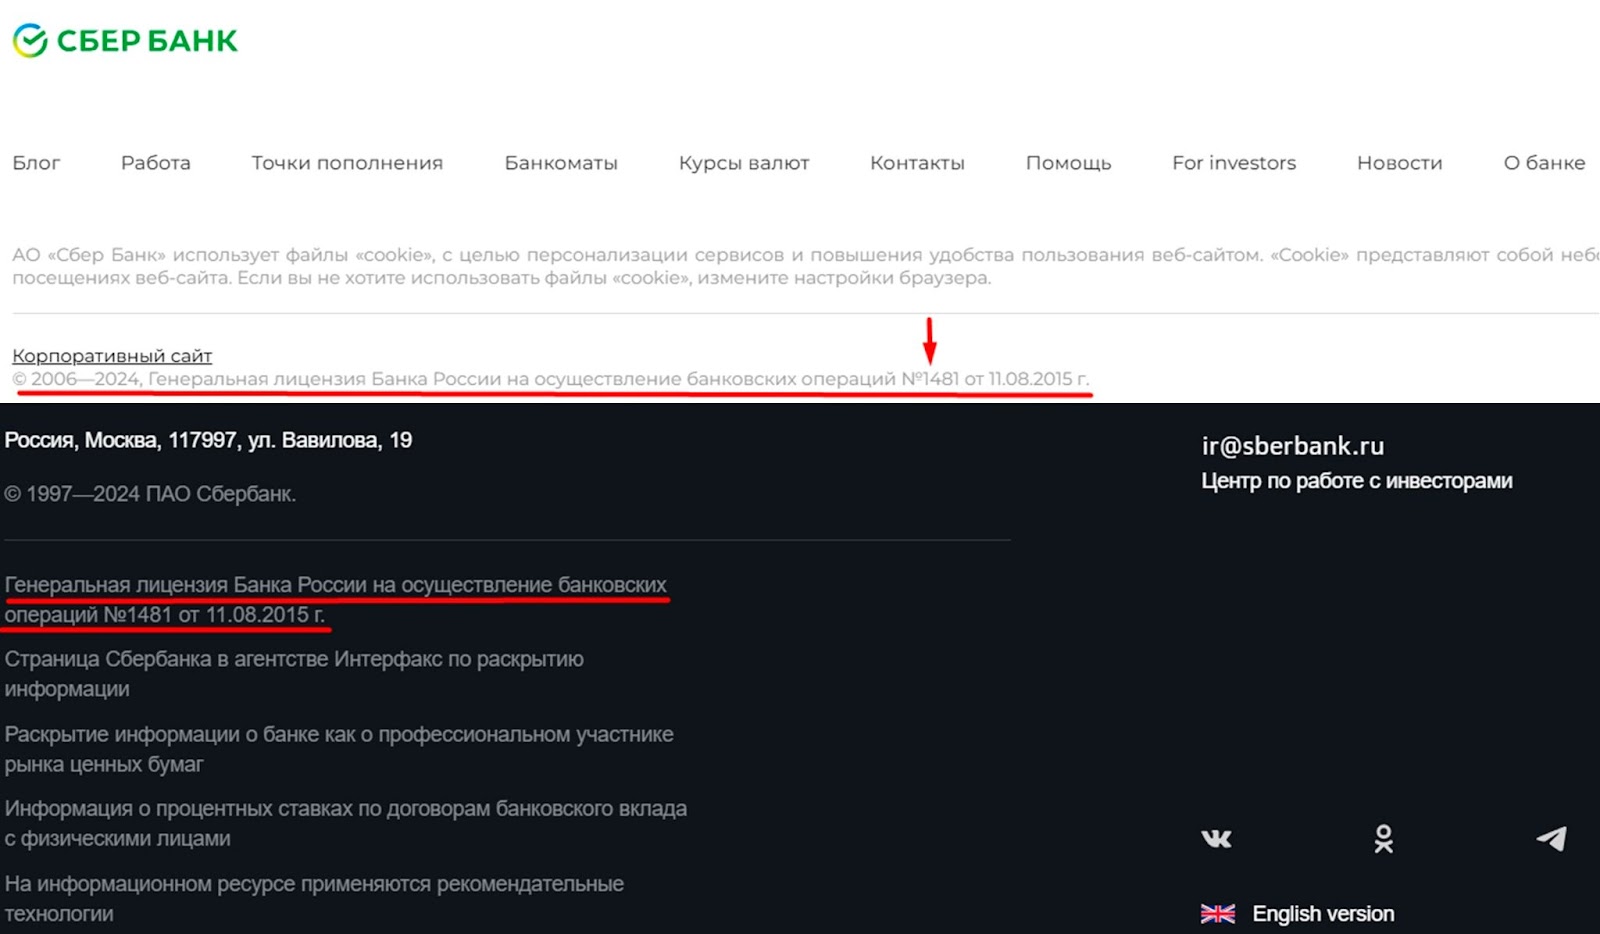The height and width of the screenshot is (934, 1600).
Task: Click the cookie notice paragraph
Action: tap(806, 266)
